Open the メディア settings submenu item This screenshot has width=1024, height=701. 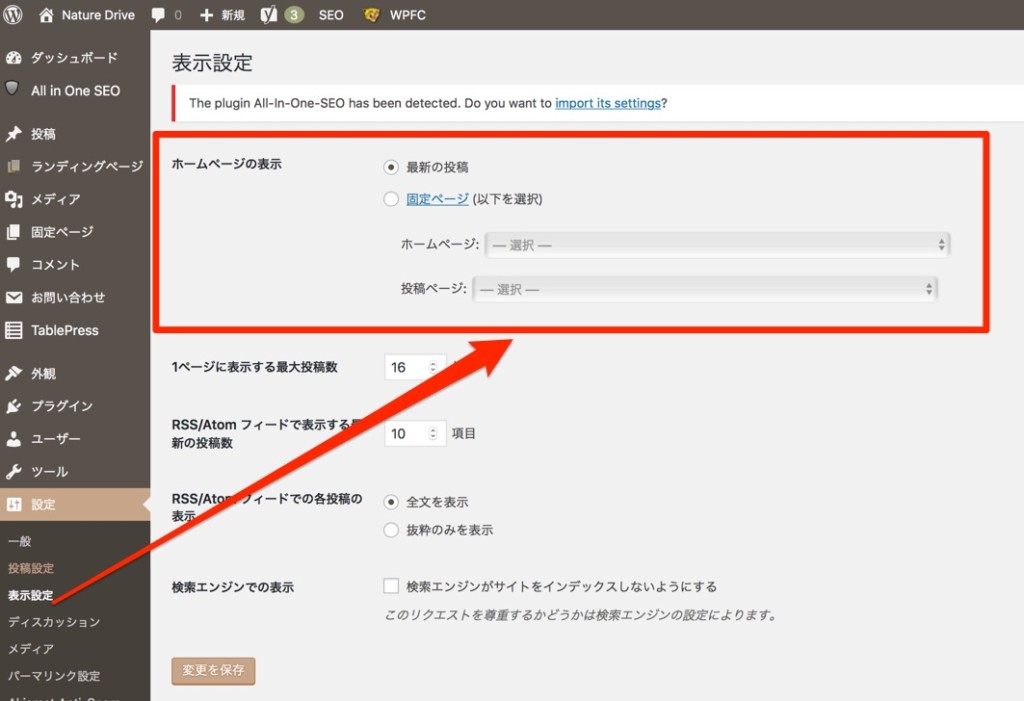tap(31, 649)
